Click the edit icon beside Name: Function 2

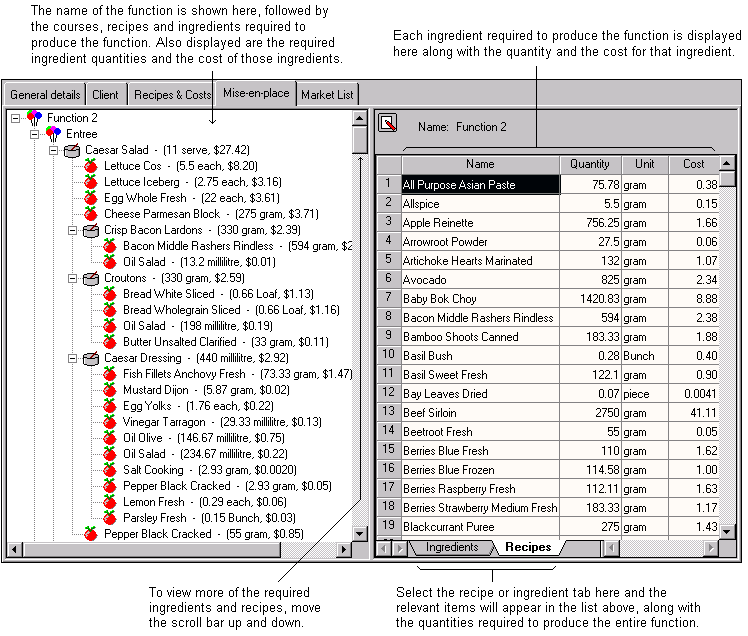click(387, 123)
